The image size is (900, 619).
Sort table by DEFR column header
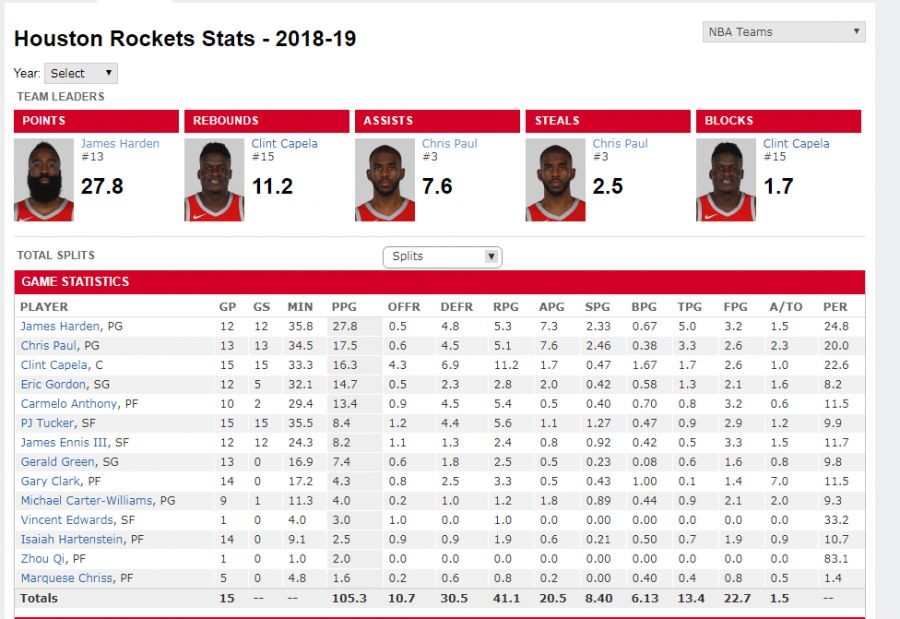pyautogui.click(x=457, y=307)
